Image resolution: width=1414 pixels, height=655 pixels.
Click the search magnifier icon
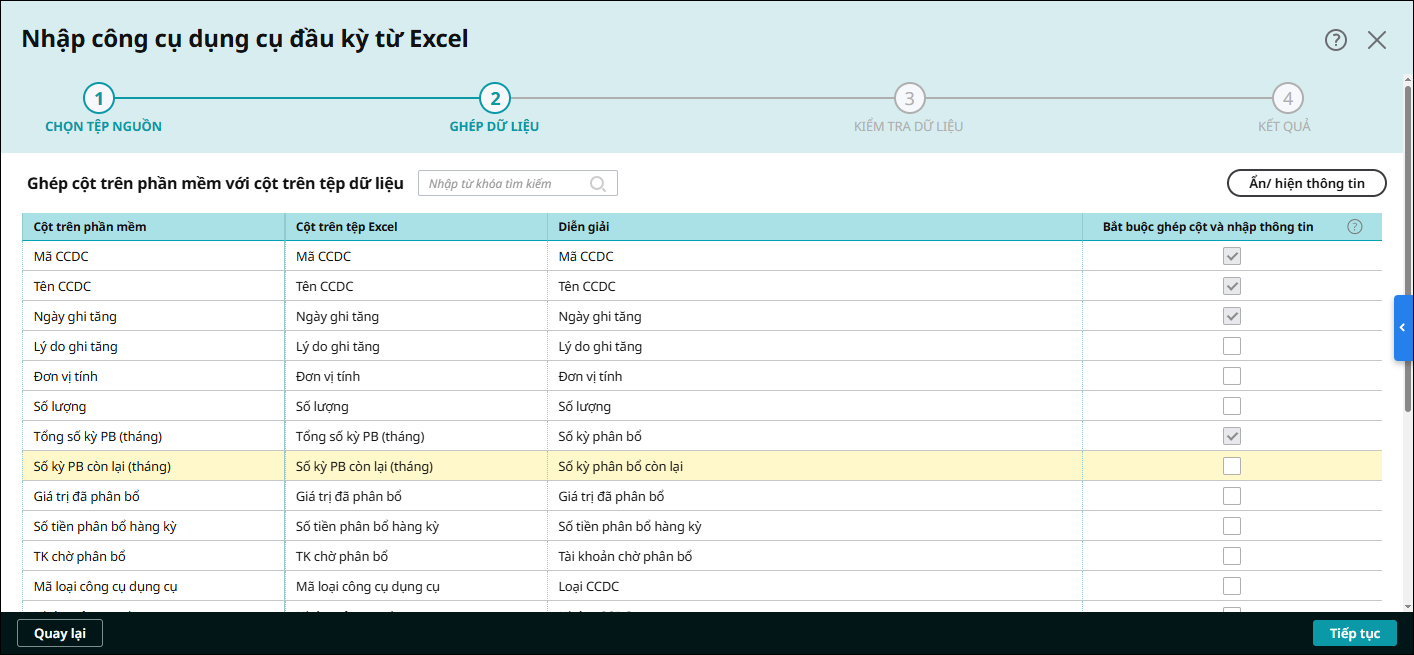tap(599, 184)
